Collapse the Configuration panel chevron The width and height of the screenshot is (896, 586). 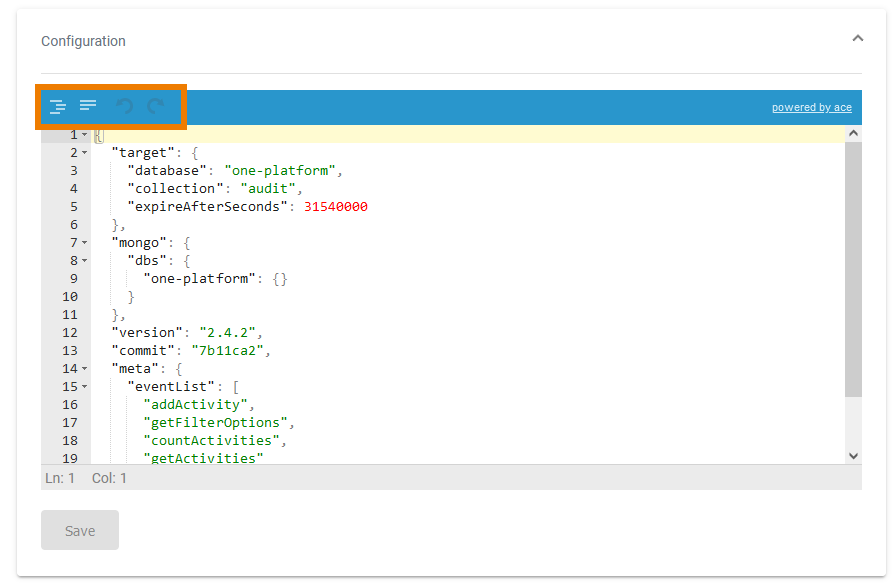[x=858, y=37]
